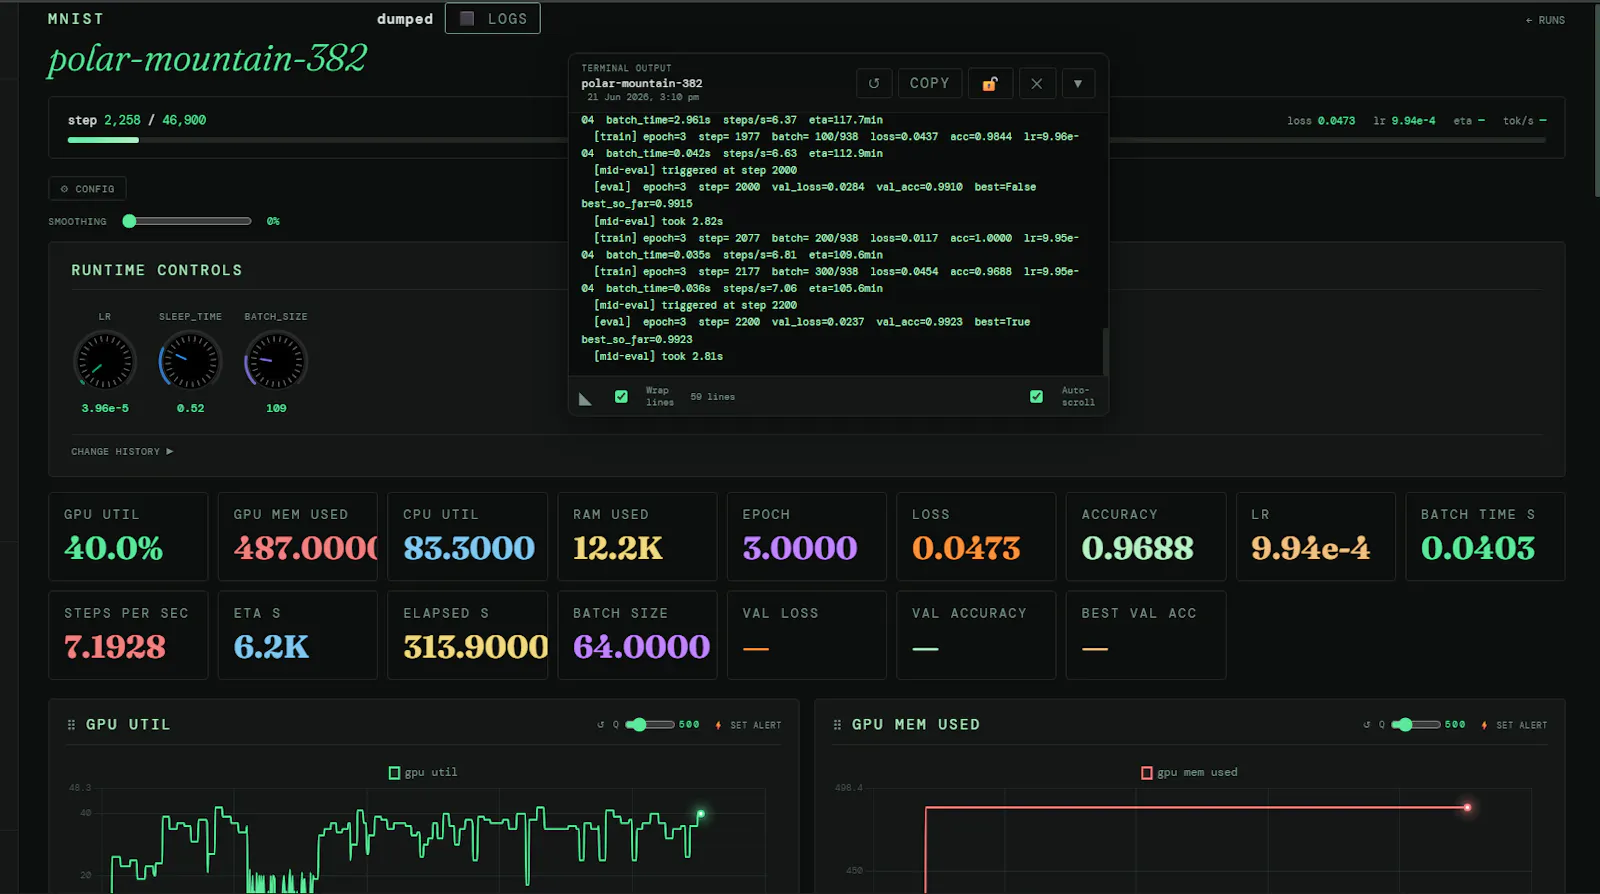The width and height of the screenshot is (1600, 894).
Task: Select the LOSS 0.0473 card
Action: click(976, 537)
